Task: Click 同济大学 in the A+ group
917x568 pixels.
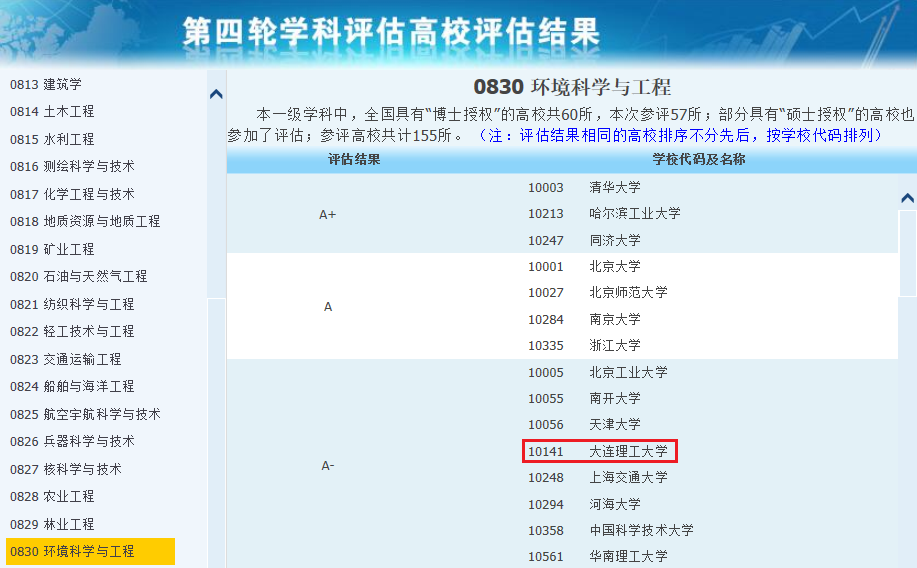Action: (615, 240)
